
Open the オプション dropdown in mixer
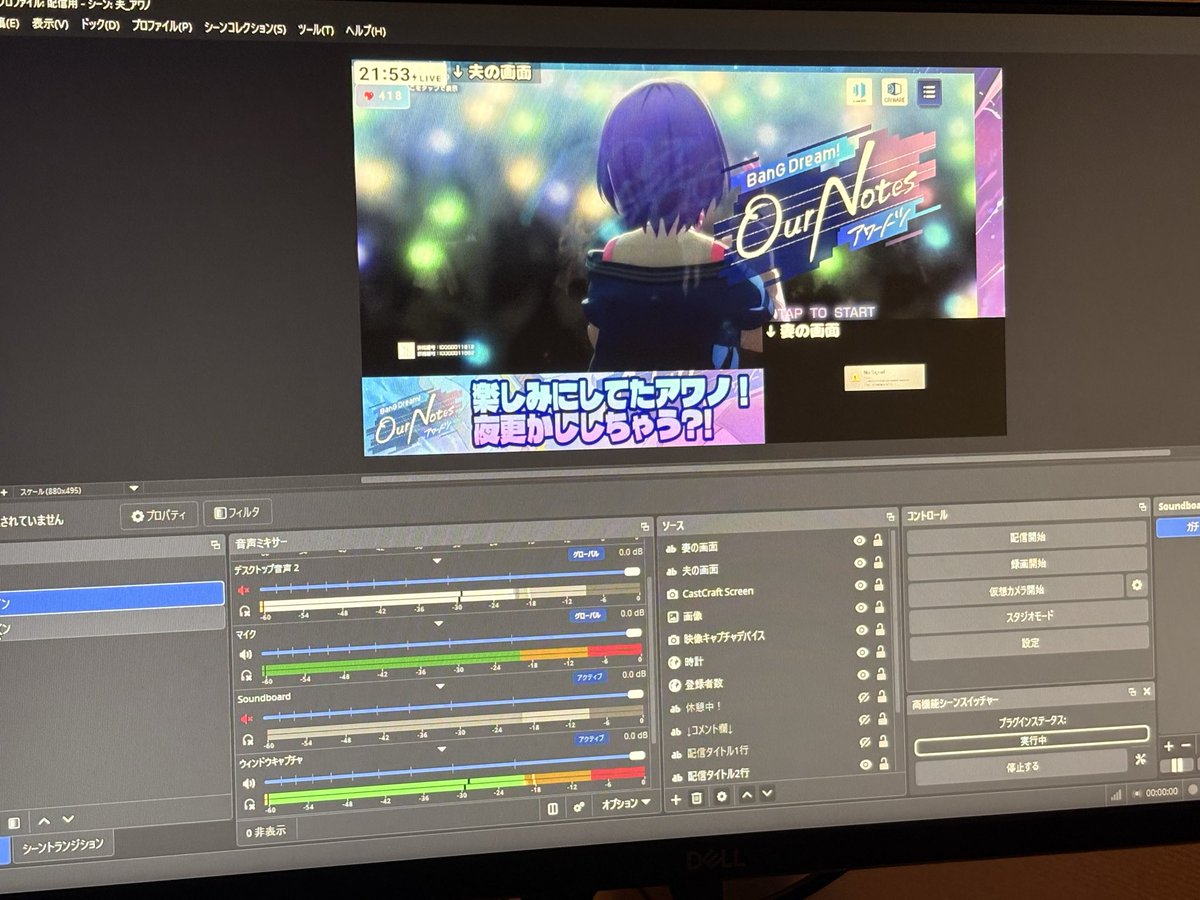[626, 804]
